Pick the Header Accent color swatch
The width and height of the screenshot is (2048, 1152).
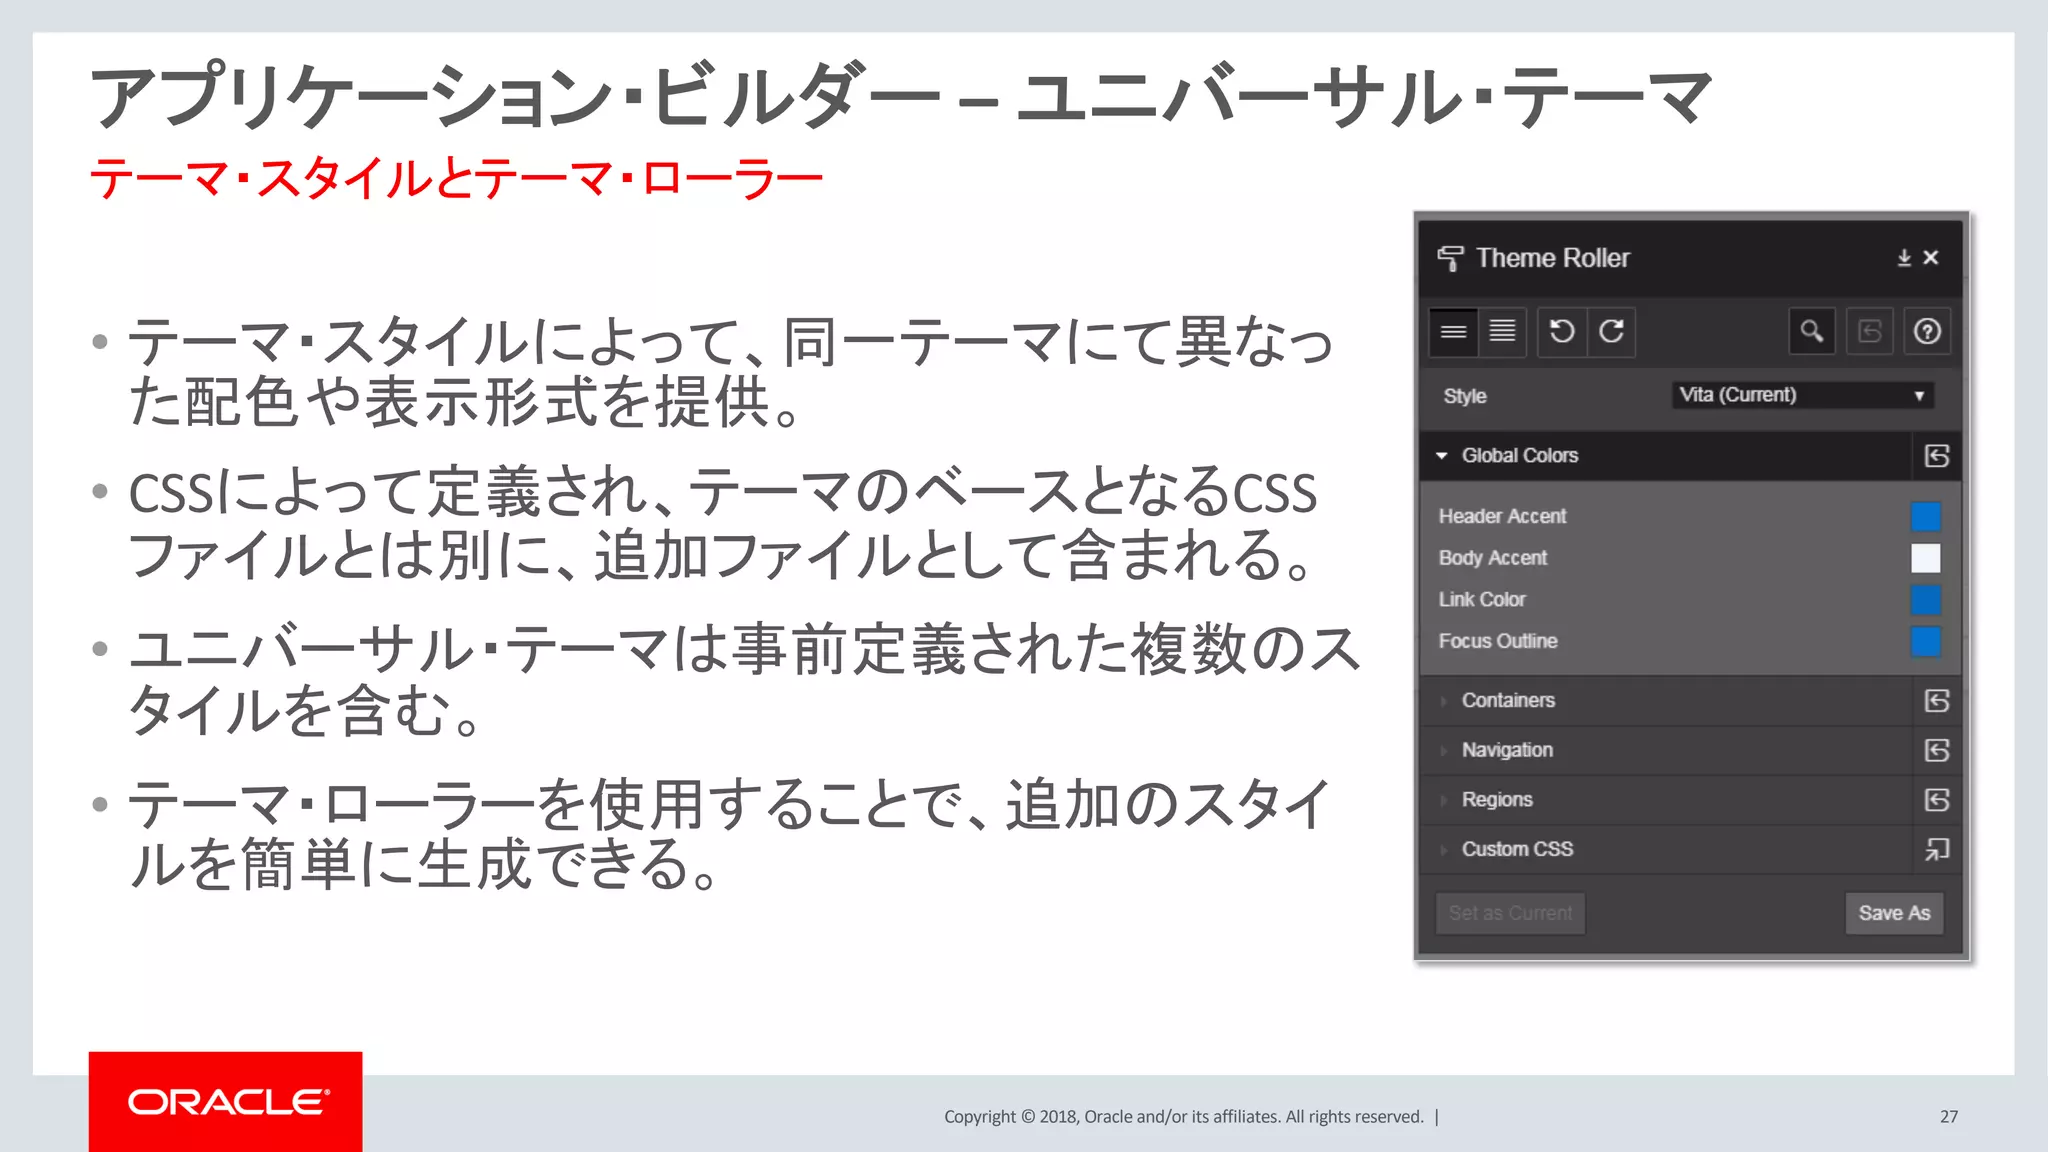click(x=1926, y=516)
